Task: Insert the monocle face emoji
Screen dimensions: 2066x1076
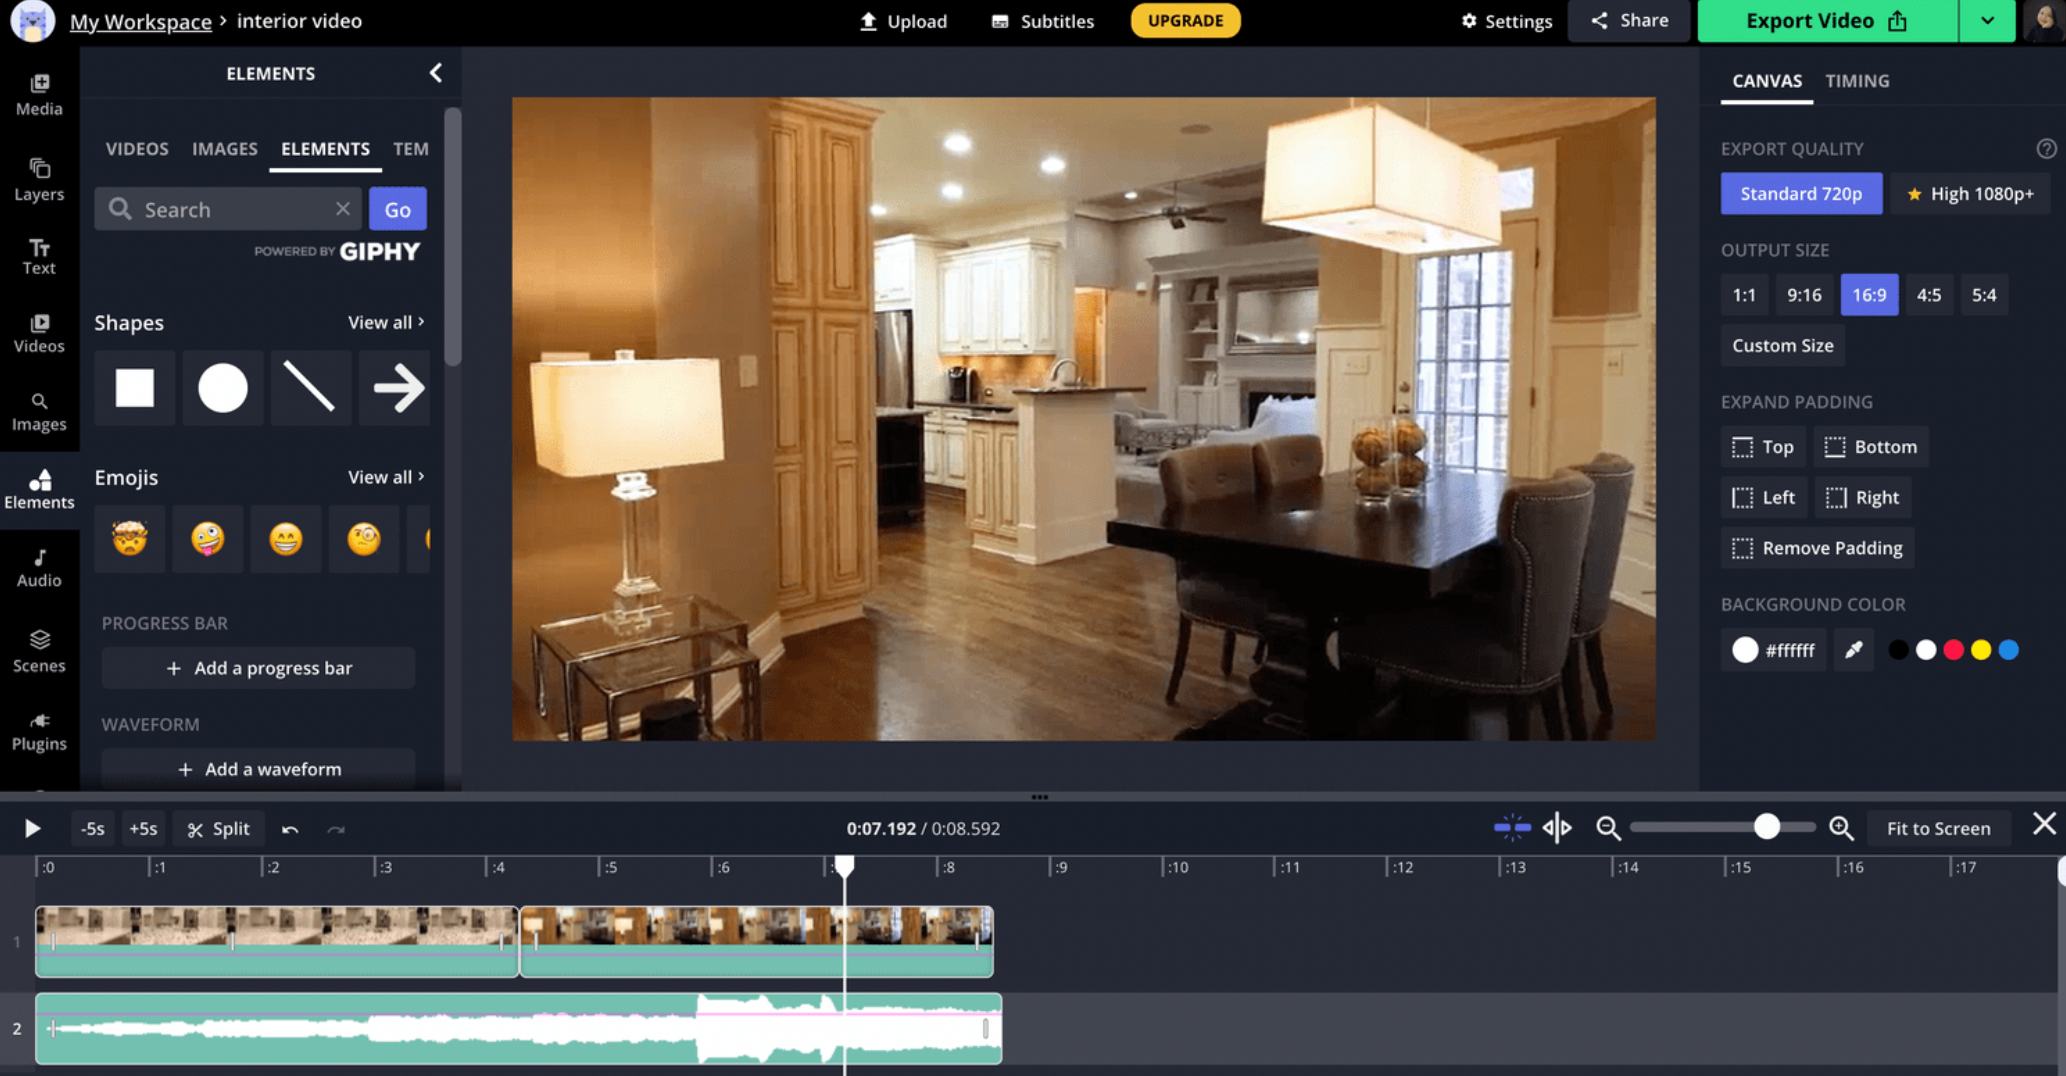Action: pyautogui.click(x=364, y=539)
